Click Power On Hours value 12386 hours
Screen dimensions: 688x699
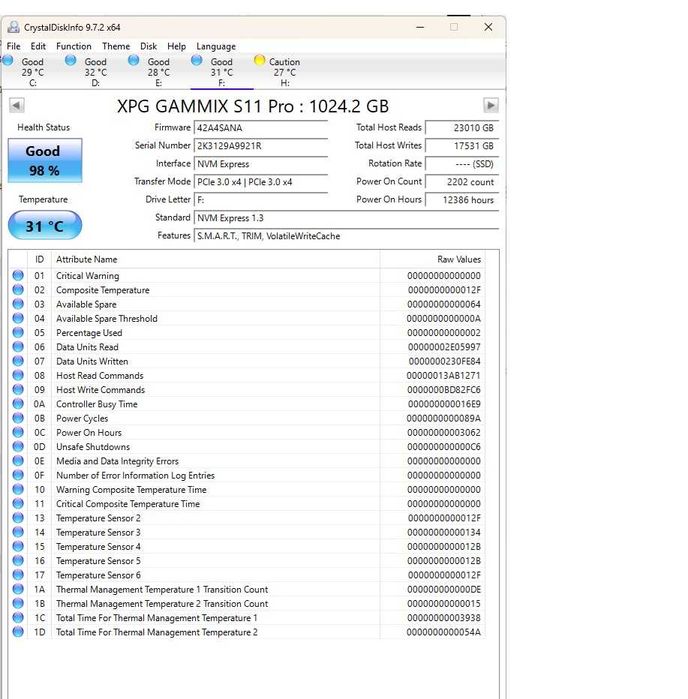point(462,200)
